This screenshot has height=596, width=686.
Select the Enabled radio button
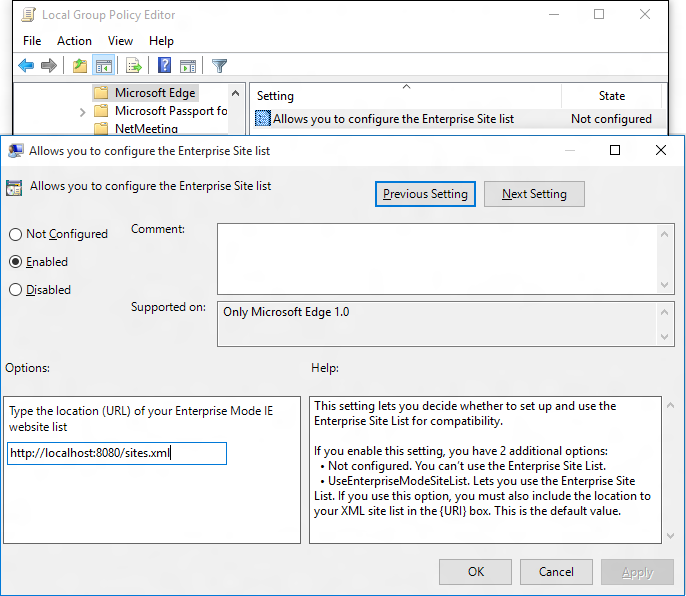[16, 262]
